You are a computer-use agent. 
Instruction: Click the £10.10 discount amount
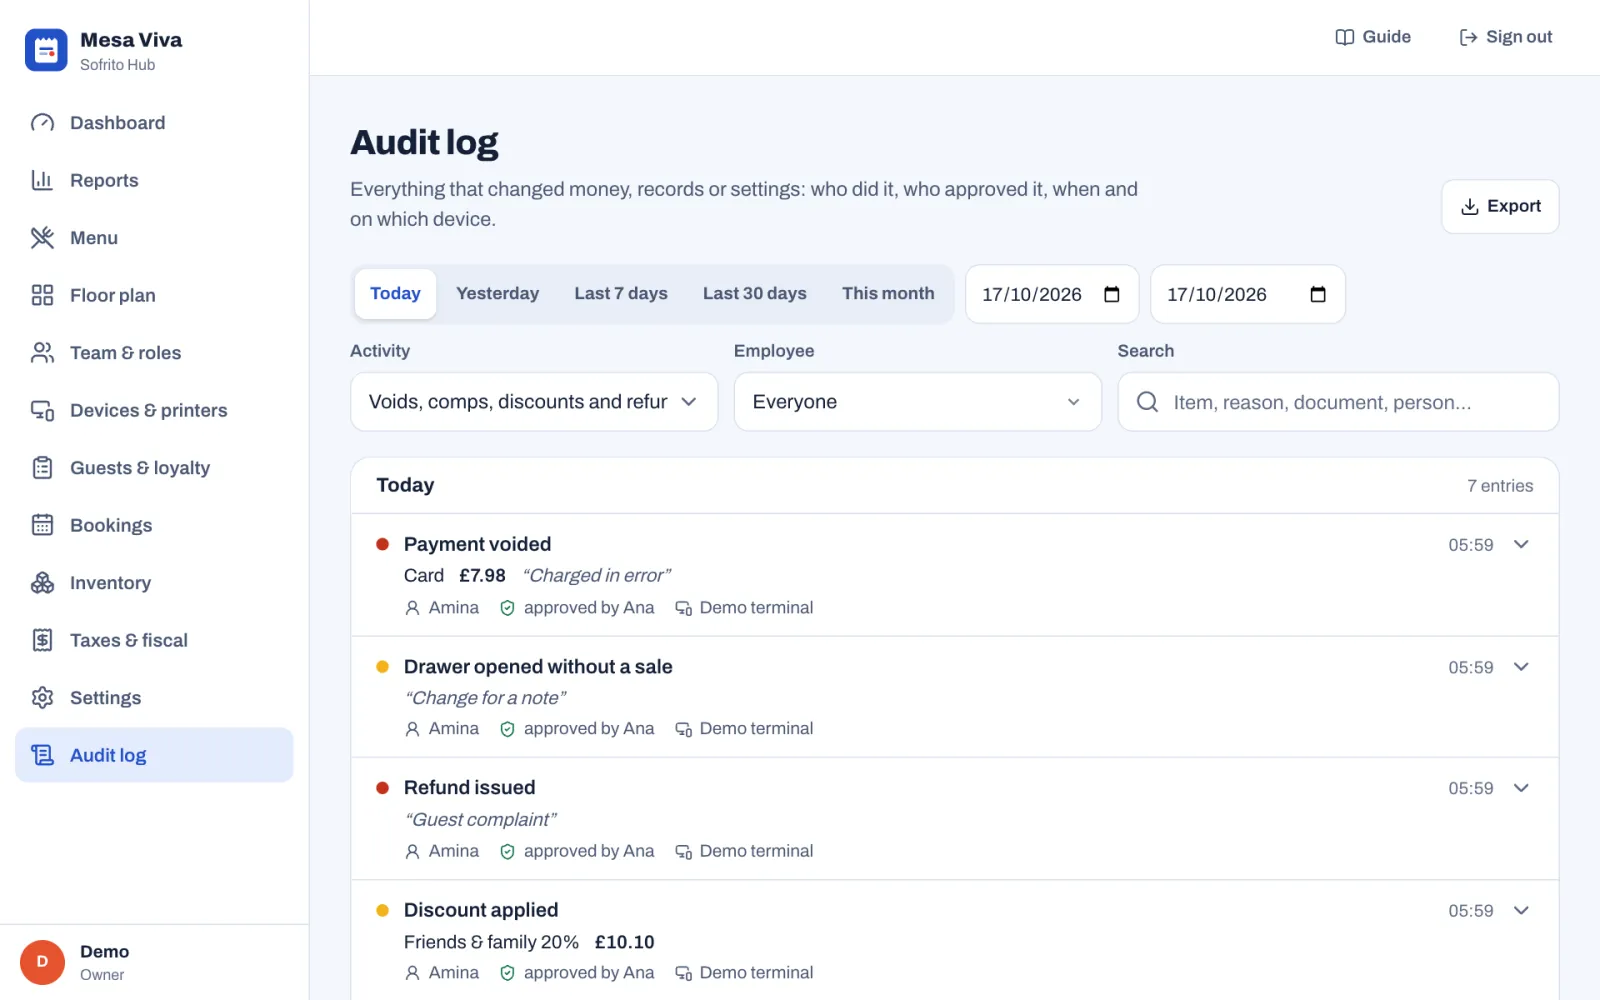point(624,942)
